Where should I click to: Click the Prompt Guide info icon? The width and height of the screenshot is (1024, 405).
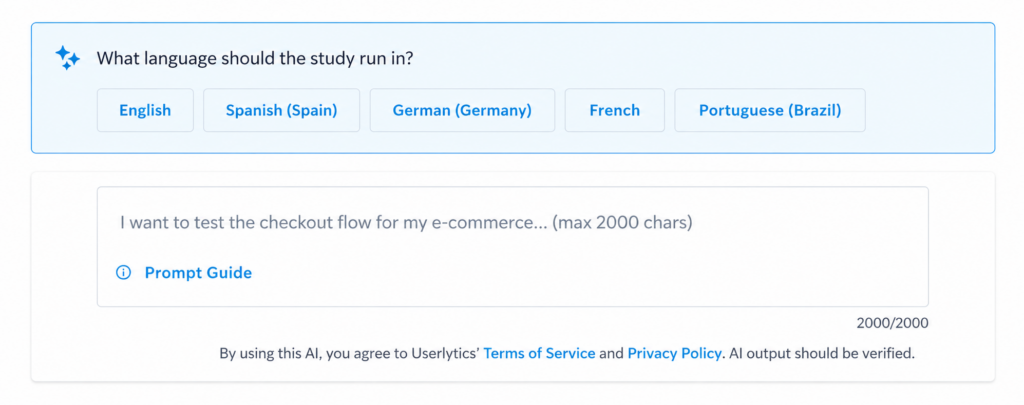point(123,272)
